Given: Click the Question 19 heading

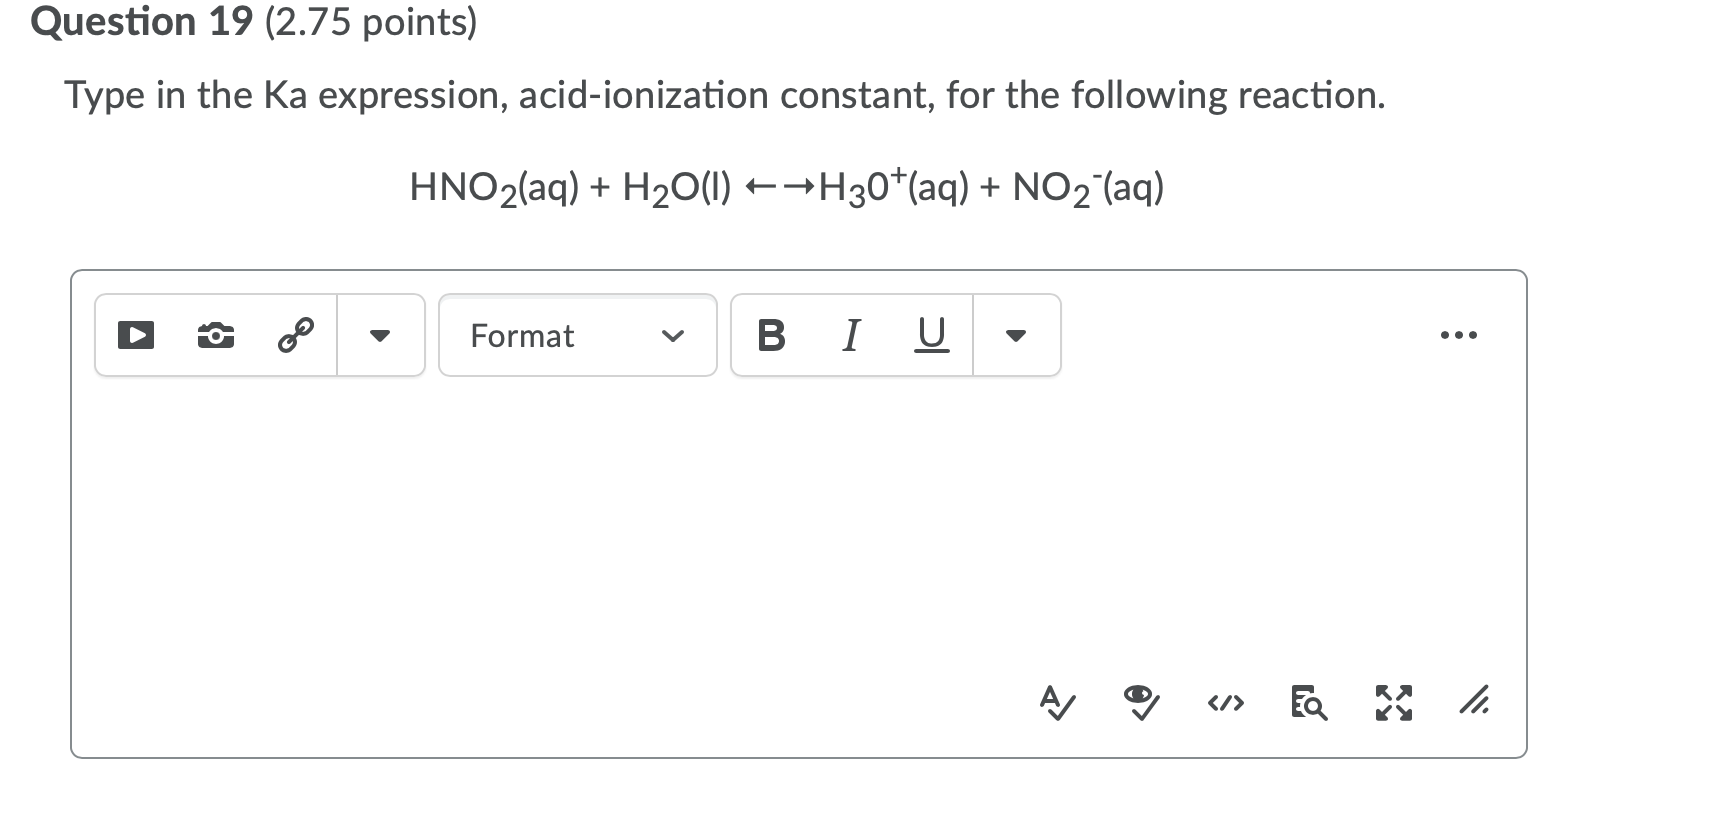Looking at the screenshot, I should click(135, 21).
